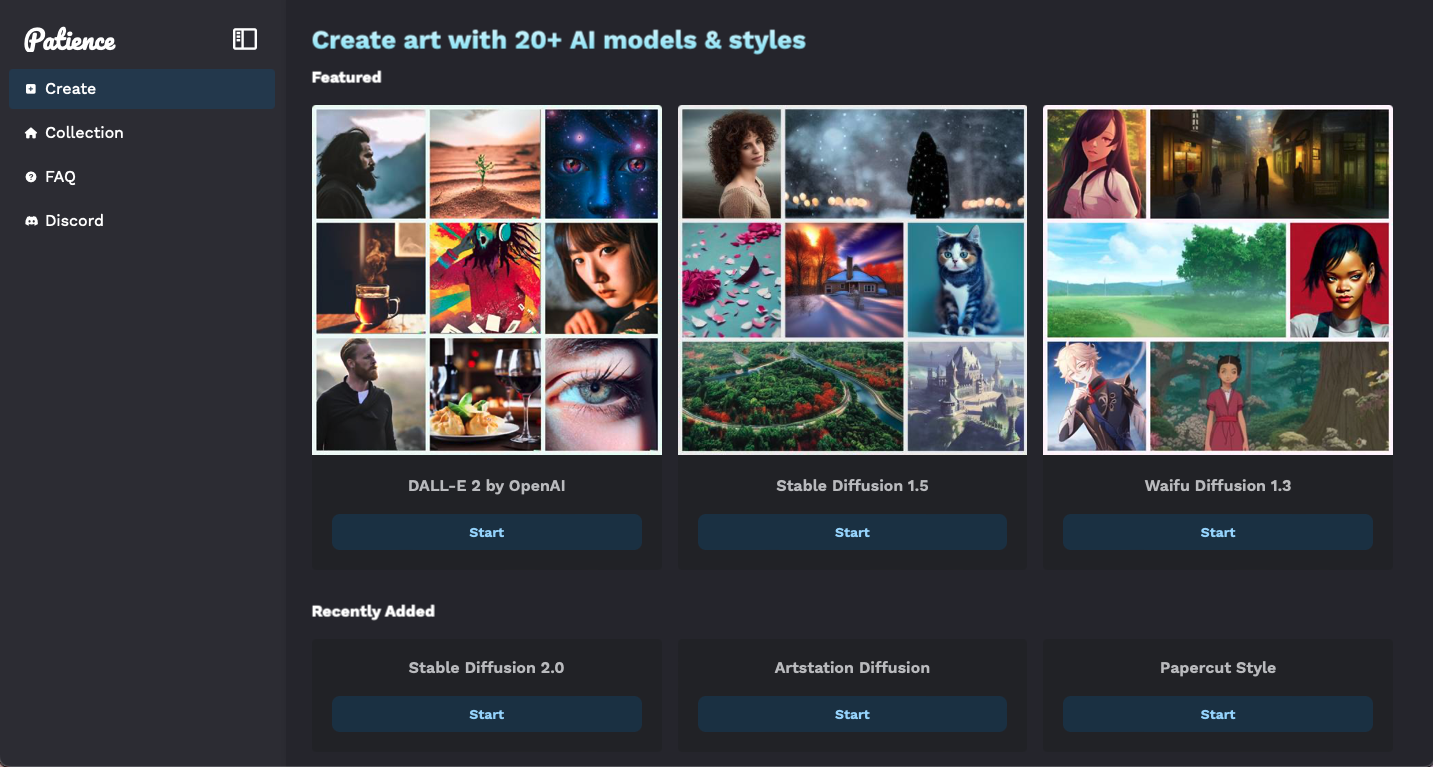Viewport: 1433px width, 767px height.
Task: Open the Collection menu item
Action: tap(84, 133)
